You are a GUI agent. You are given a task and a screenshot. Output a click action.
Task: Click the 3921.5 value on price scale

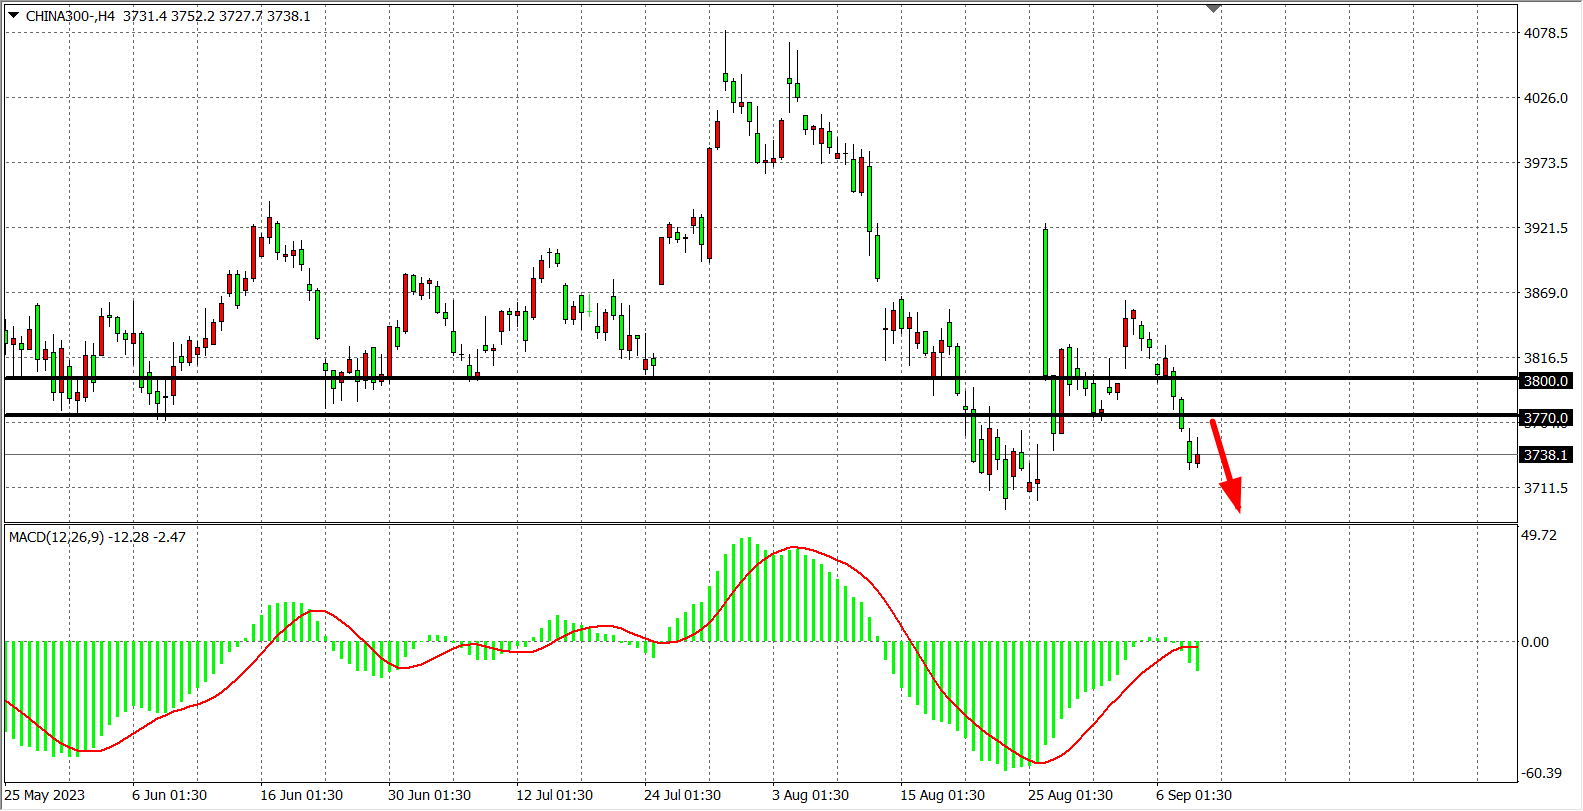click(x=1545, y=228)
